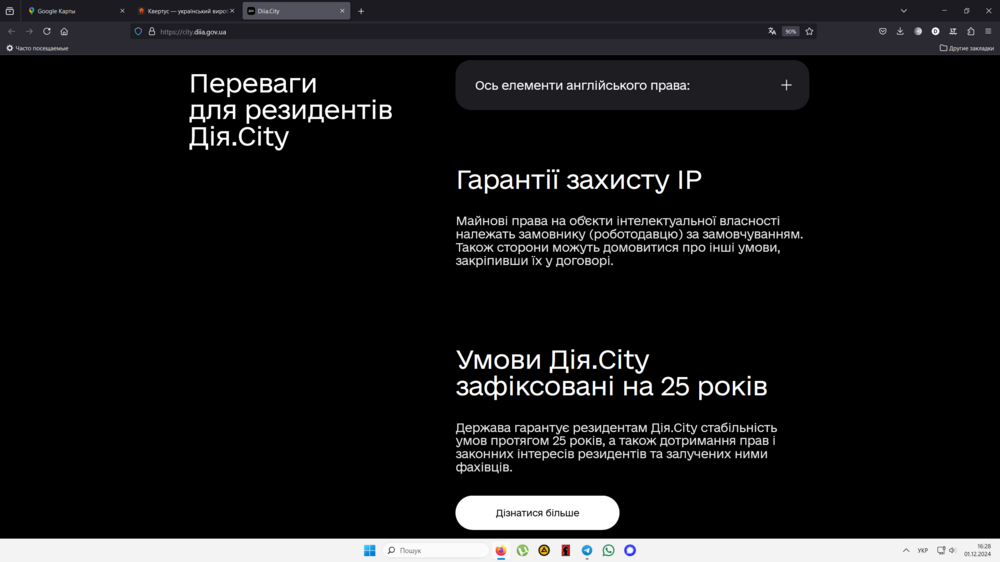Open Firefox from the taskbar
This screenshot has height=562, width=1000.
tap(501, 551)
